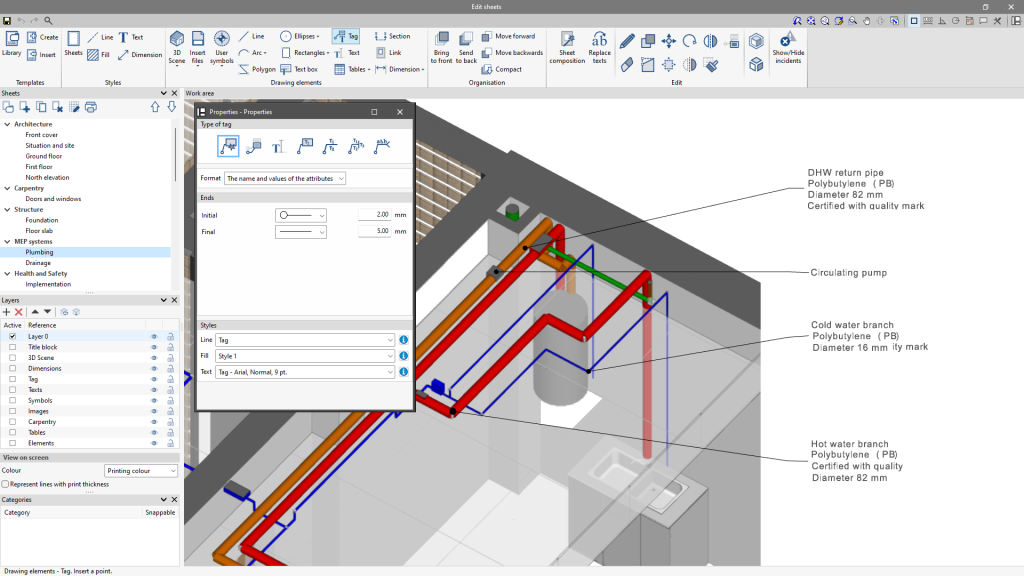Screen dimensions: 1024x576
Task: Open the Initial end style dropdown
Action: coord(301,215)
